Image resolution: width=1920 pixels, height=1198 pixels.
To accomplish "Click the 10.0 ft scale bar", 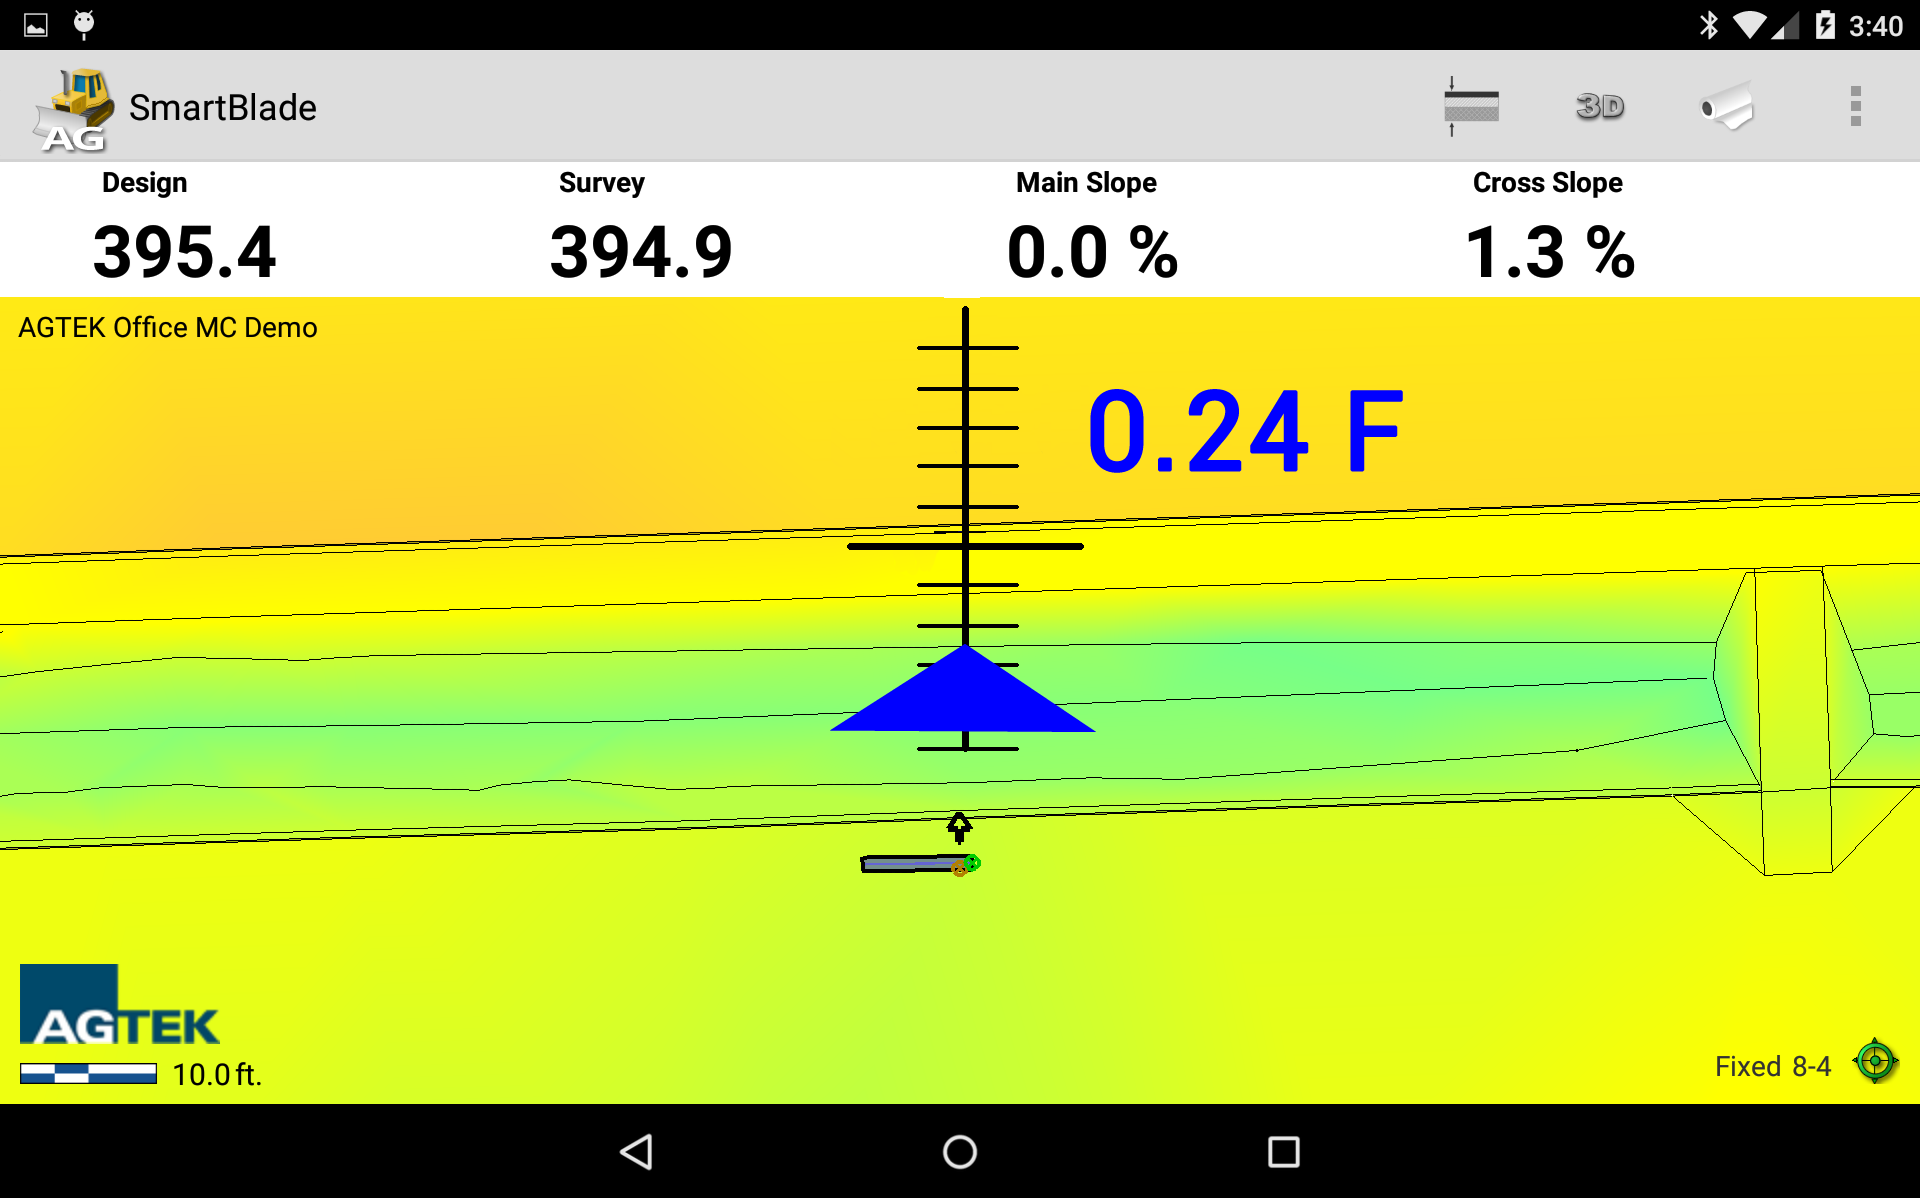I will pyautogui.click(x=88, y=1075).
